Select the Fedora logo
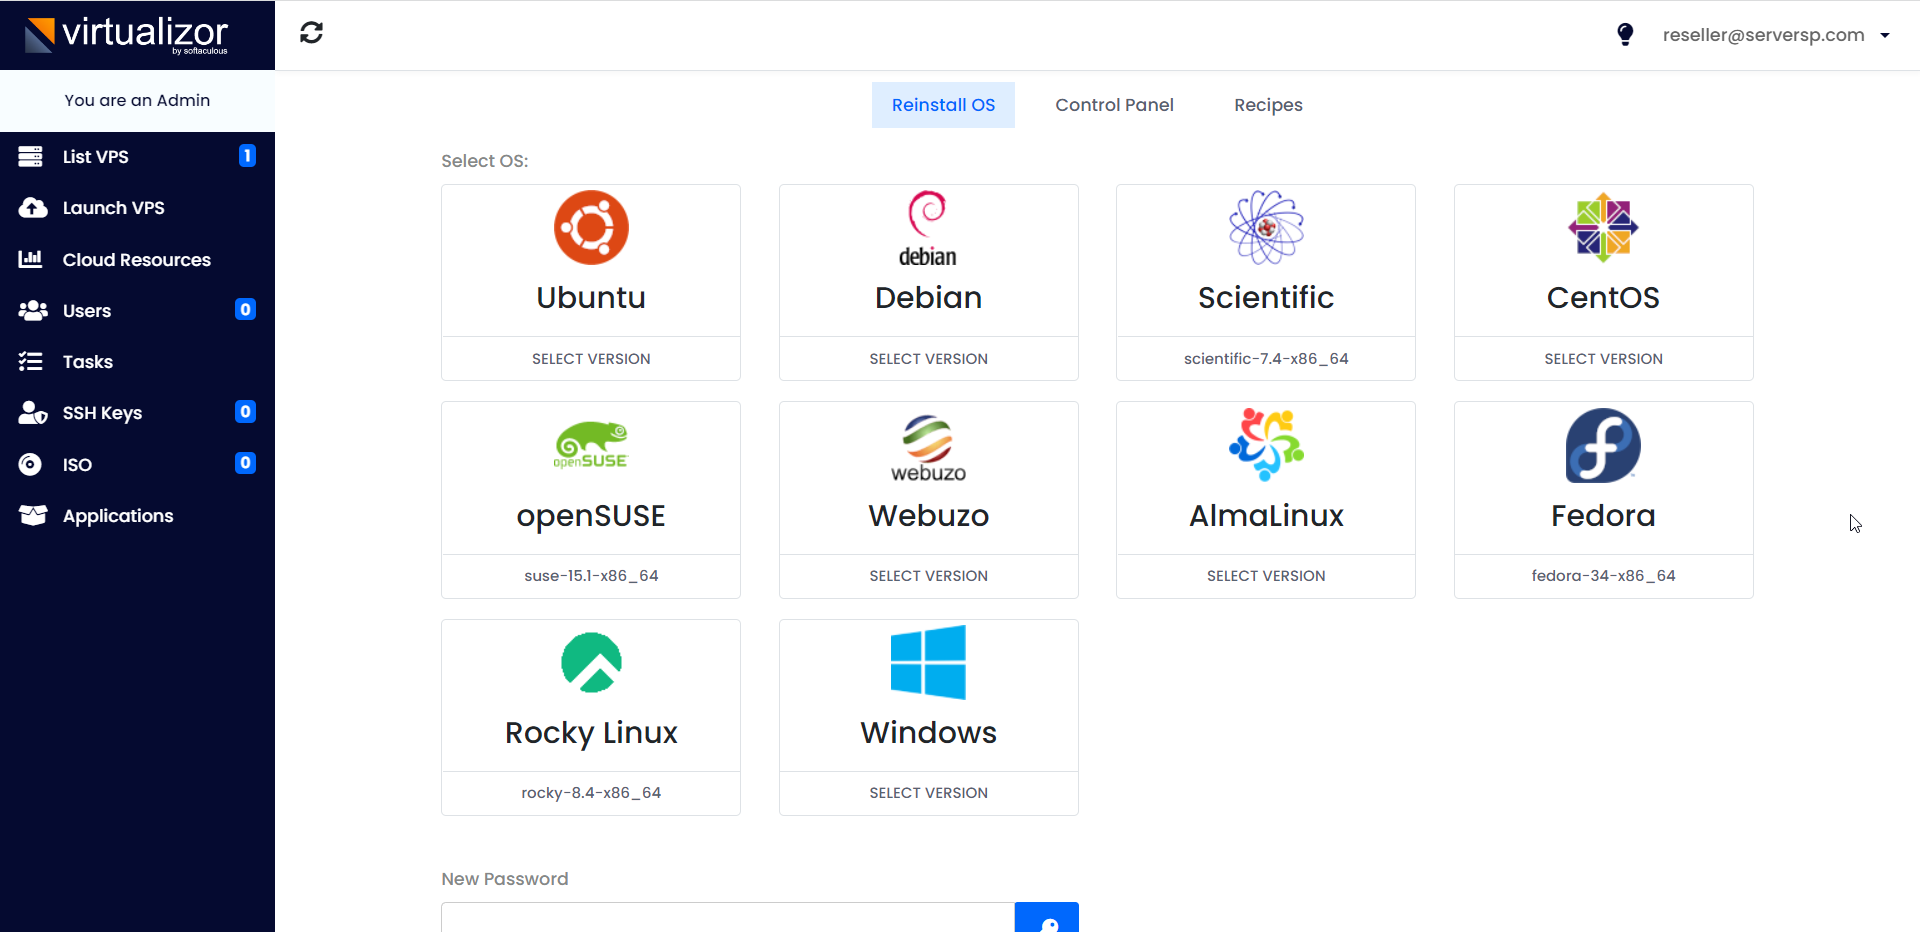The image size is (1920, 932). coord(1603,445)
